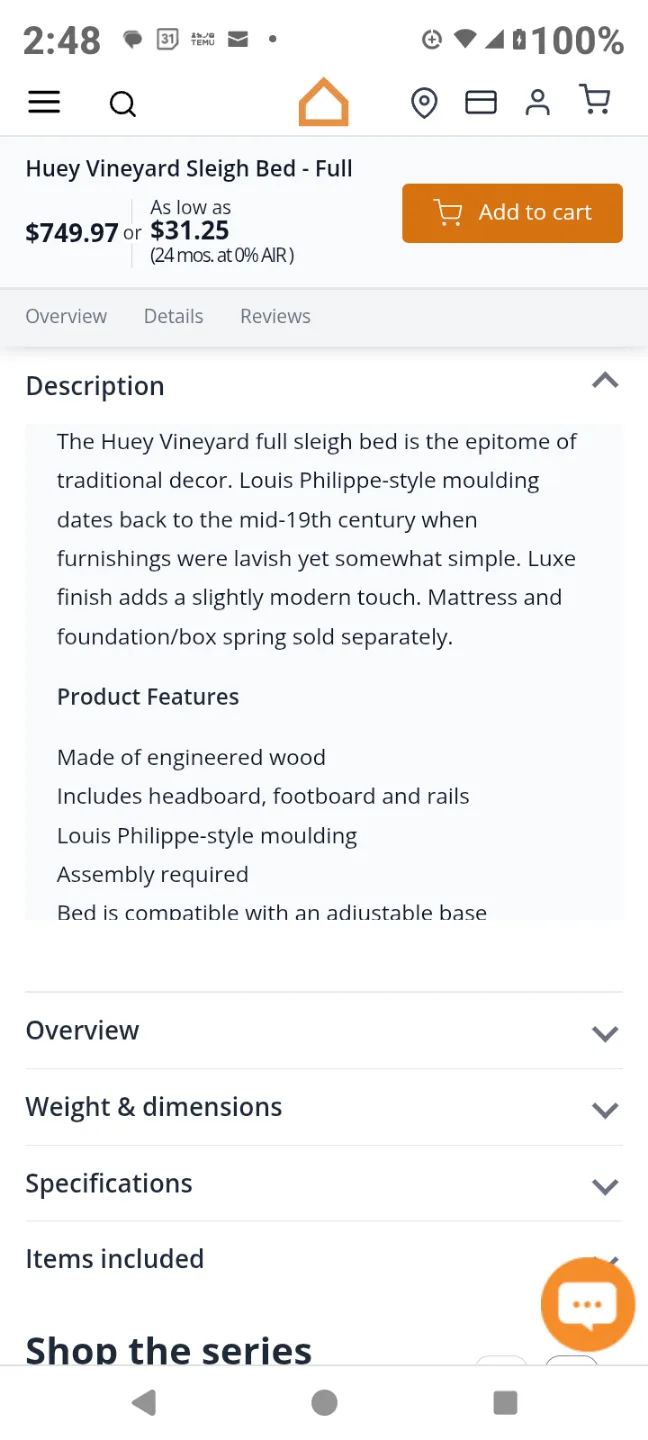The height and width of the screenshot is (1440, 648).
Task: Open the shopping cart icon
Action: 595,100
